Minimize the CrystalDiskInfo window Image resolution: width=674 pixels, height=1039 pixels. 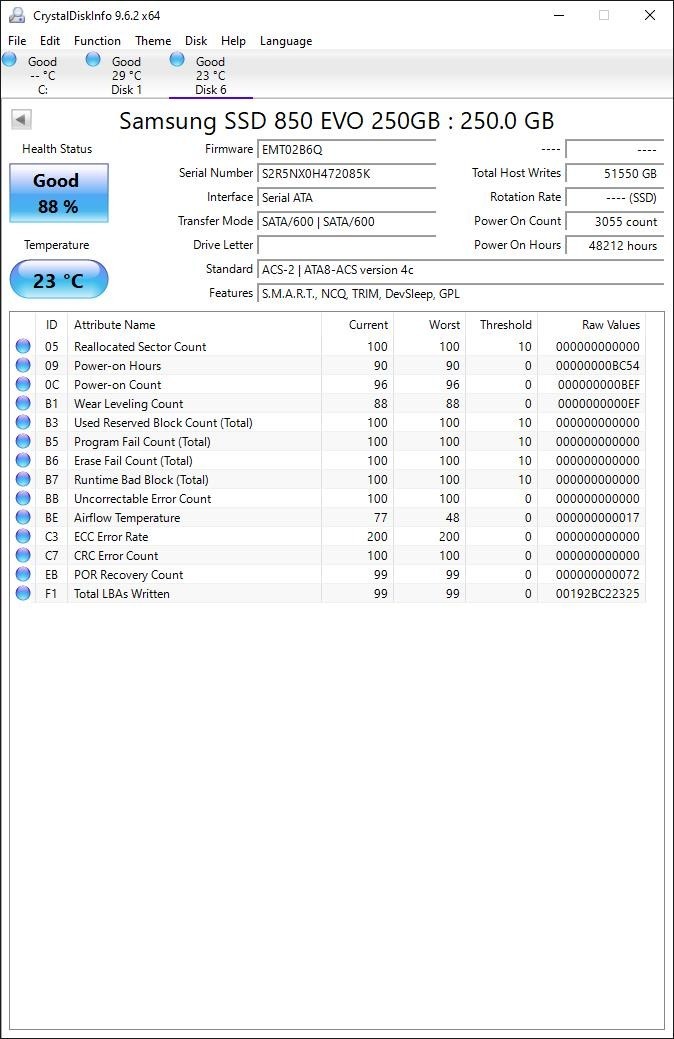point(559,15)
